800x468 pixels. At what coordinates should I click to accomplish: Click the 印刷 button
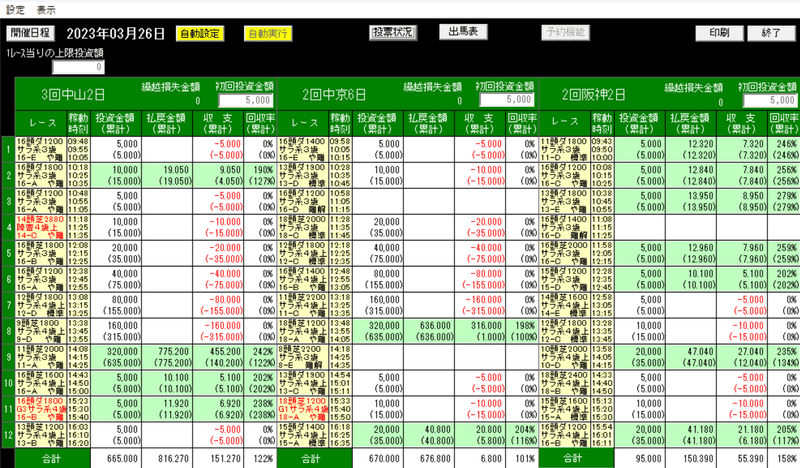coord(719,33)
